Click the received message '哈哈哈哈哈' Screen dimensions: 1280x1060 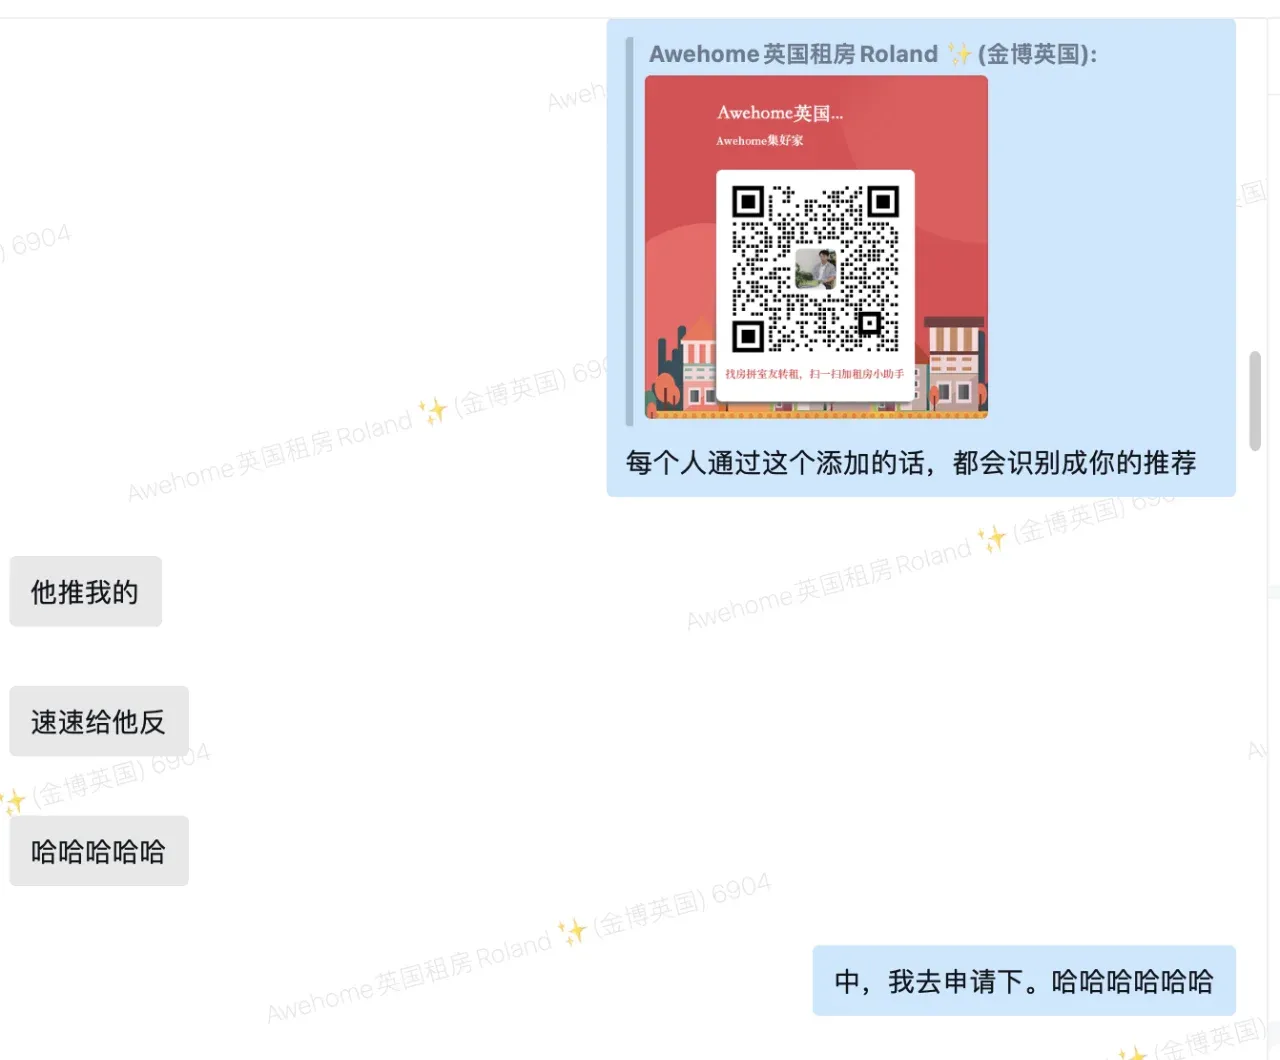pyautogui.click(x=99, y=851)
